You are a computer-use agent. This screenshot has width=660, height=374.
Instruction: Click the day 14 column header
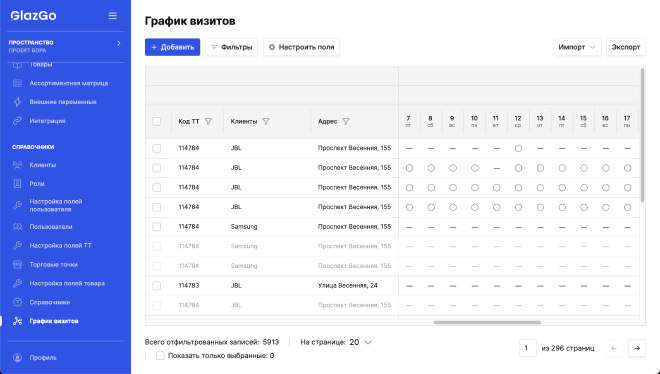click(x=562, y=121)
